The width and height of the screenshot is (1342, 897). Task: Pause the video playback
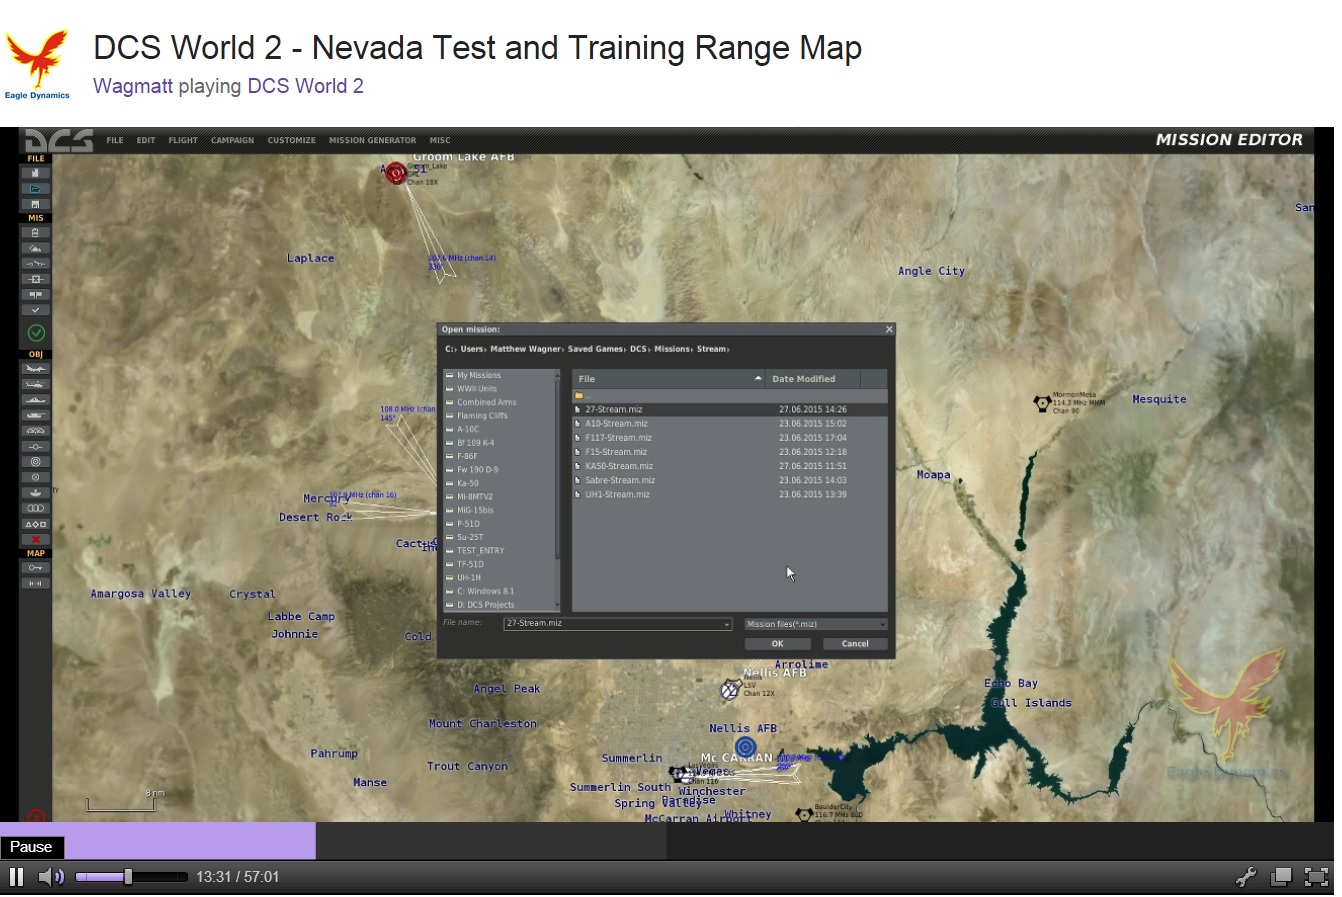(x=16, y=877)
